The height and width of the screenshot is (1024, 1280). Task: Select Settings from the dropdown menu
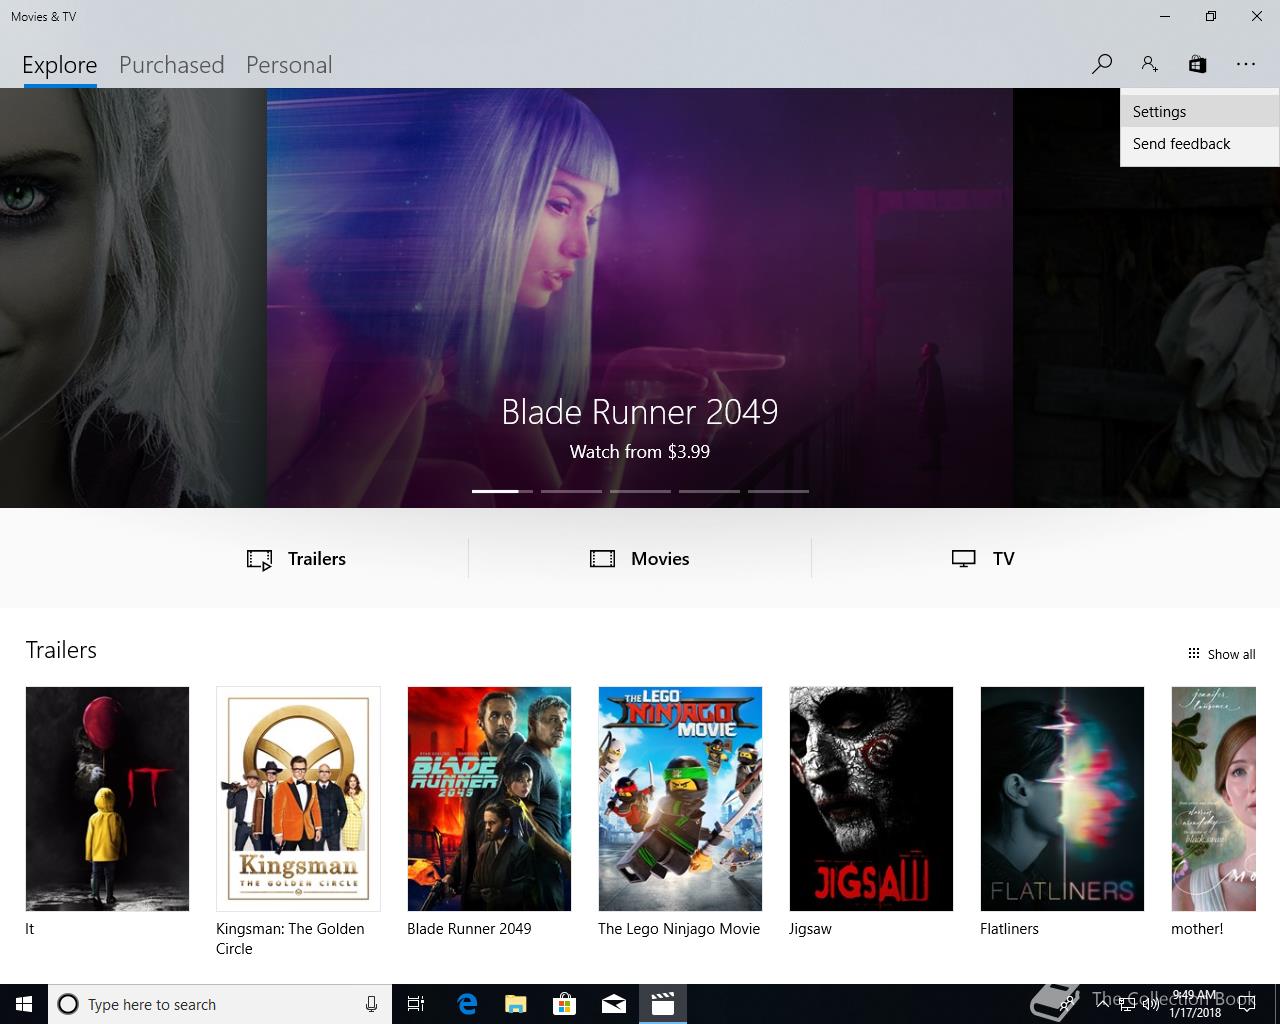tap(1199, 112)
